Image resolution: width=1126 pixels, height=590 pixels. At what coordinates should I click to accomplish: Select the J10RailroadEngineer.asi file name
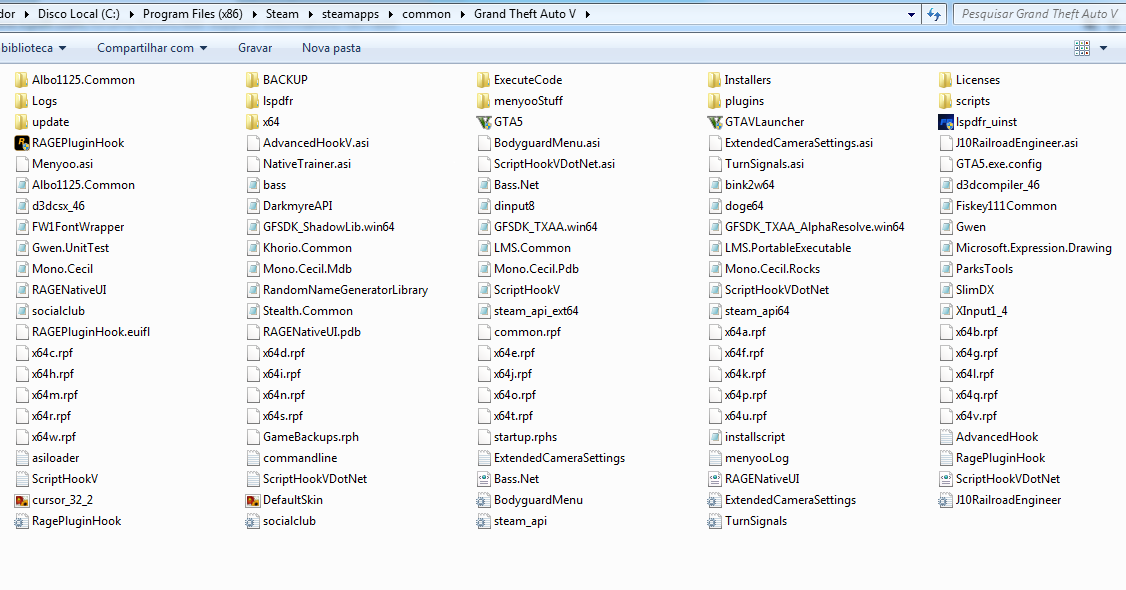(x=1017, y=143)
